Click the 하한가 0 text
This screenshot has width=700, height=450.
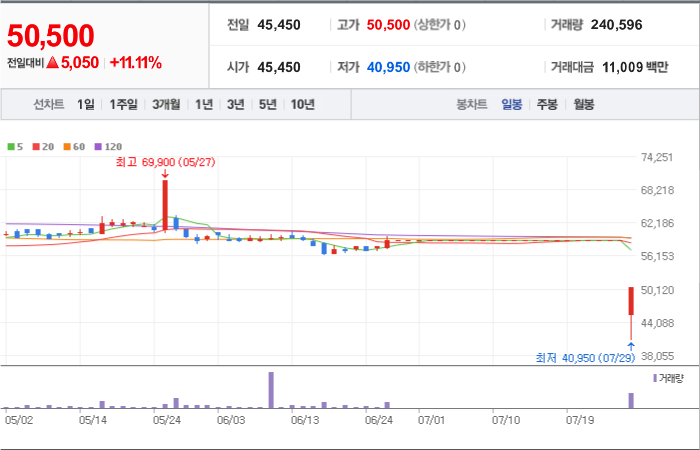[439, 67]
